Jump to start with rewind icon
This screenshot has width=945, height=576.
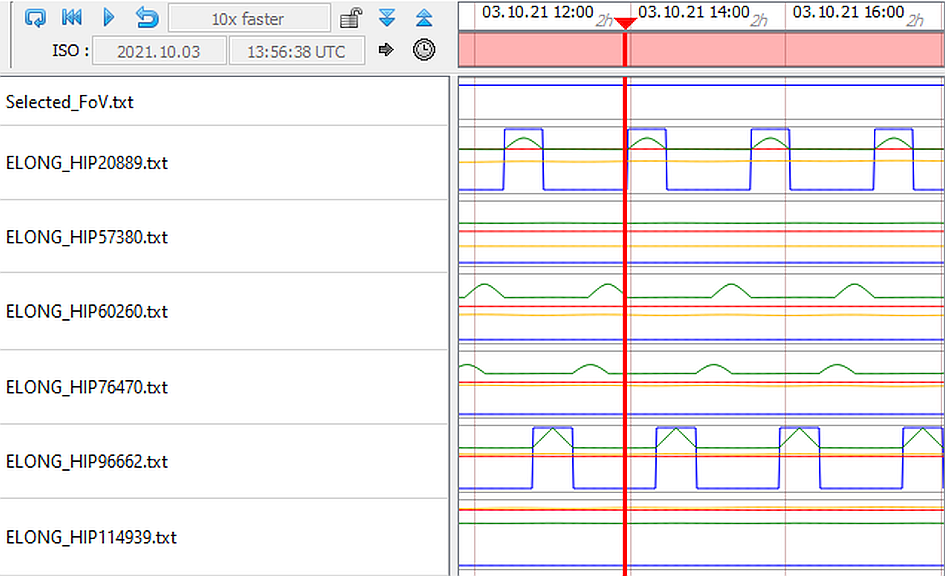coord(72,17)
